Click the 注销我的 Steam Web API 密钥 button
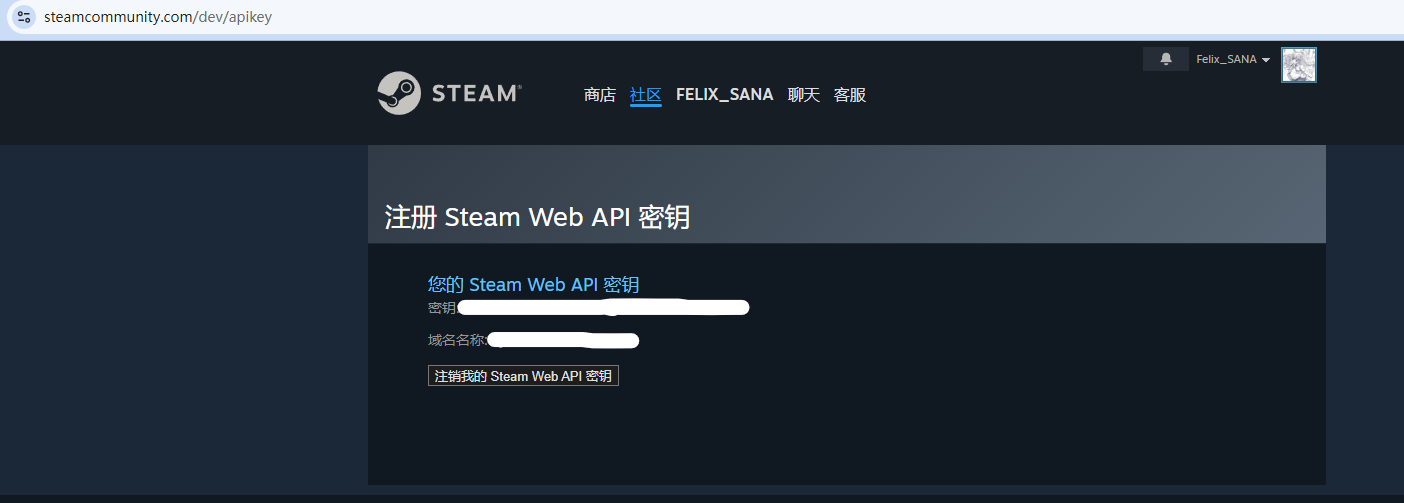1404x503 pixels. point(523,376)
